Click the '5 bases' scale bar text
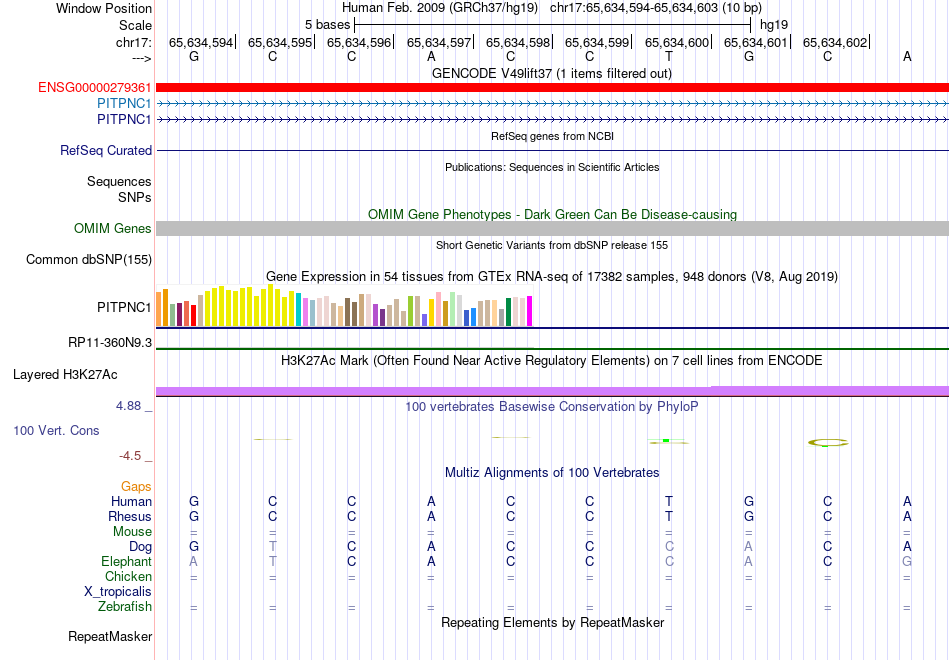Image resolution: width=950 pixels, height=660 pixels. pyautogui.click(x=327, y=25)
